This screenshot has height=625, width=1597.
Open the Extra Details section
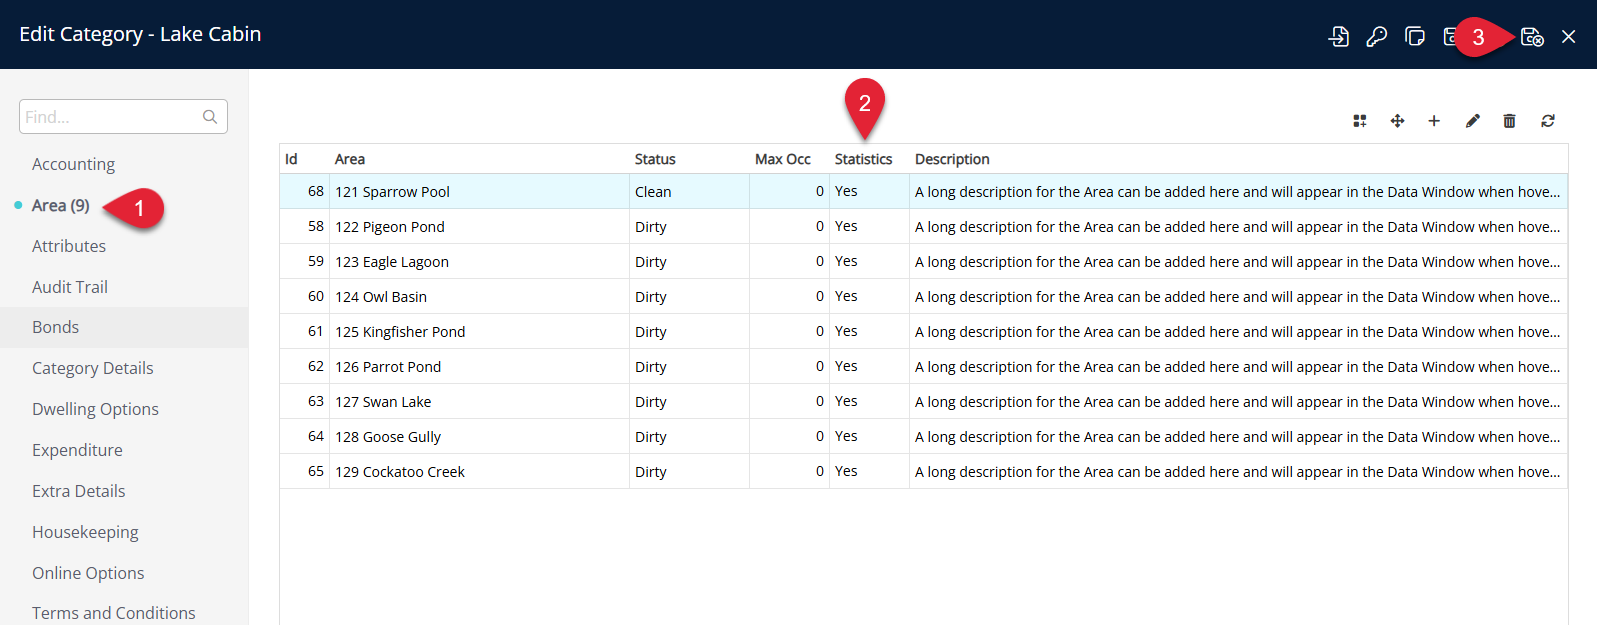(78, 491)
